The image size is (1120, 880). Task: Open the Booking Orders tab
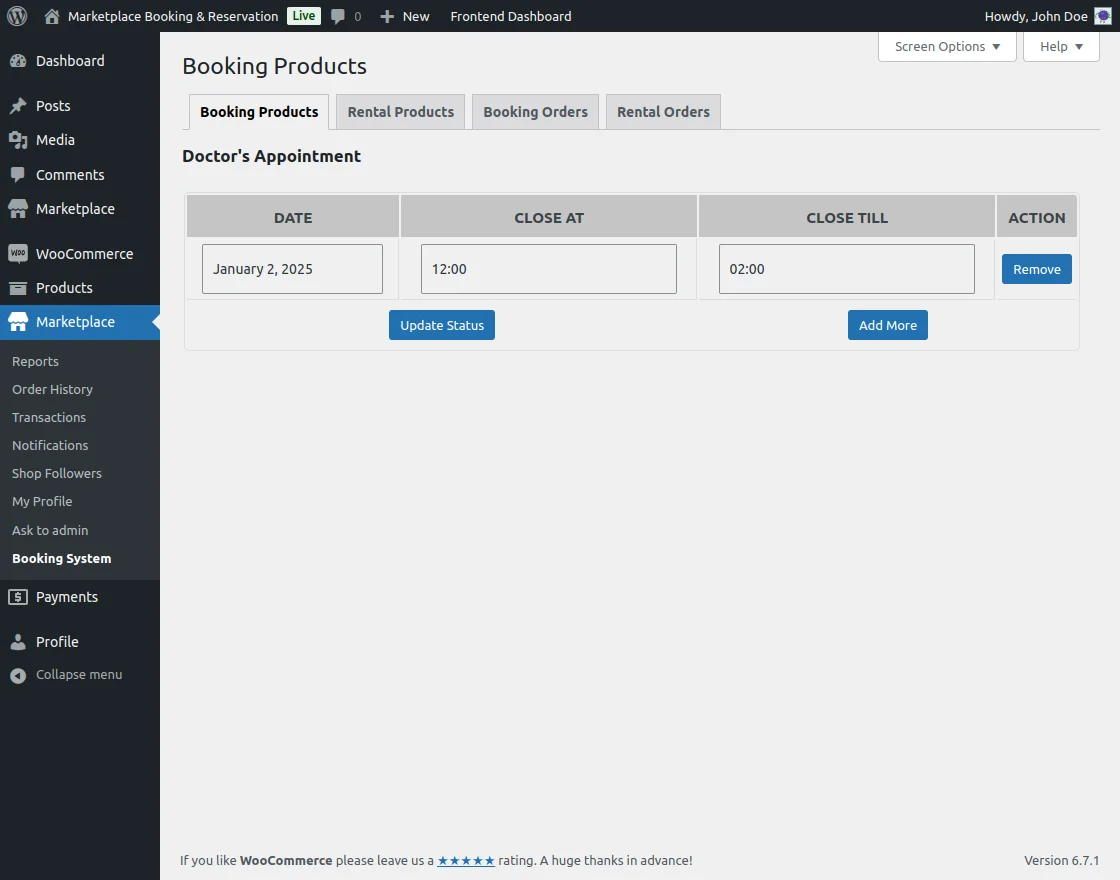click(535, 112)
